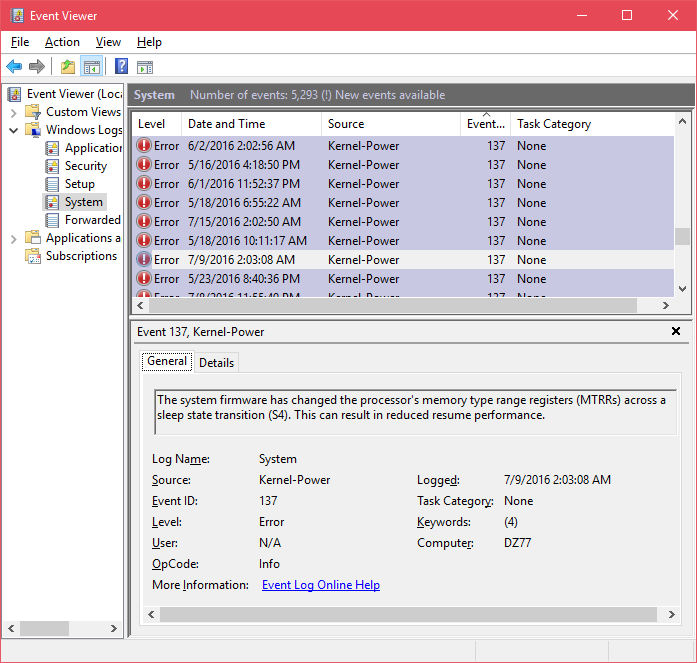Toggle the Show/Hide Console Tree icon
Image resolution: width=697 pixels, height=663 pixels.
(92, 67)
